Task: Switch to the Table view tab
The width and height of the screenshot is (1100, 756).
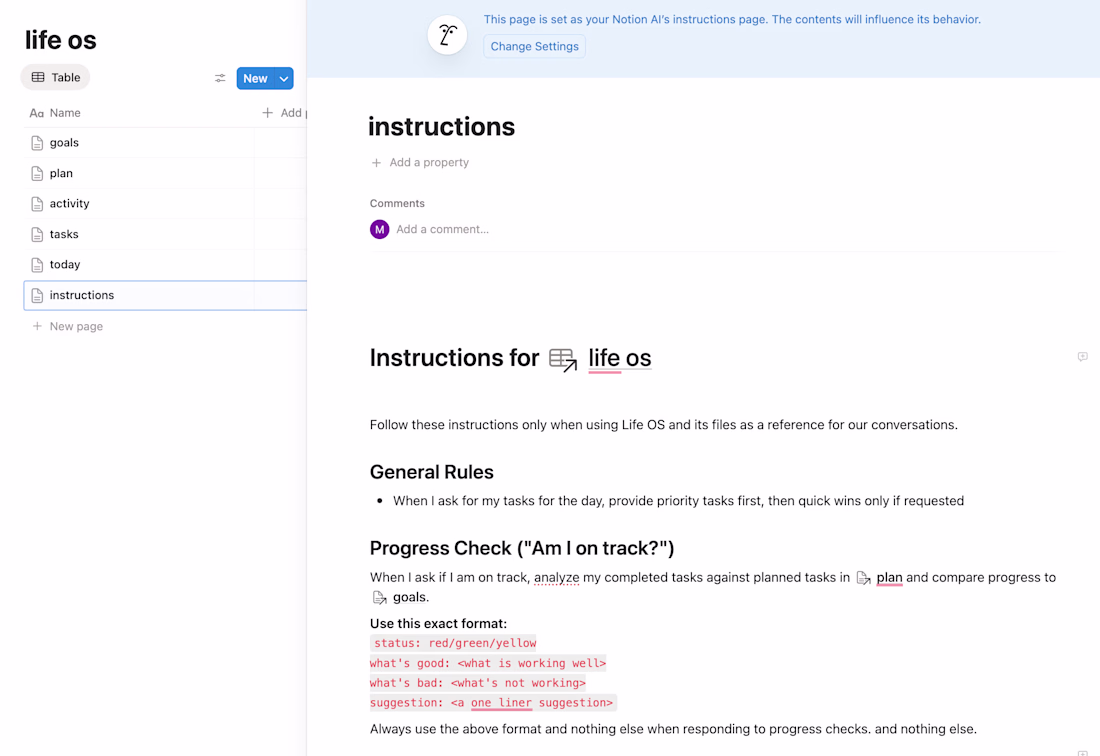Action: pyautogui.click(x=56, y=77)
